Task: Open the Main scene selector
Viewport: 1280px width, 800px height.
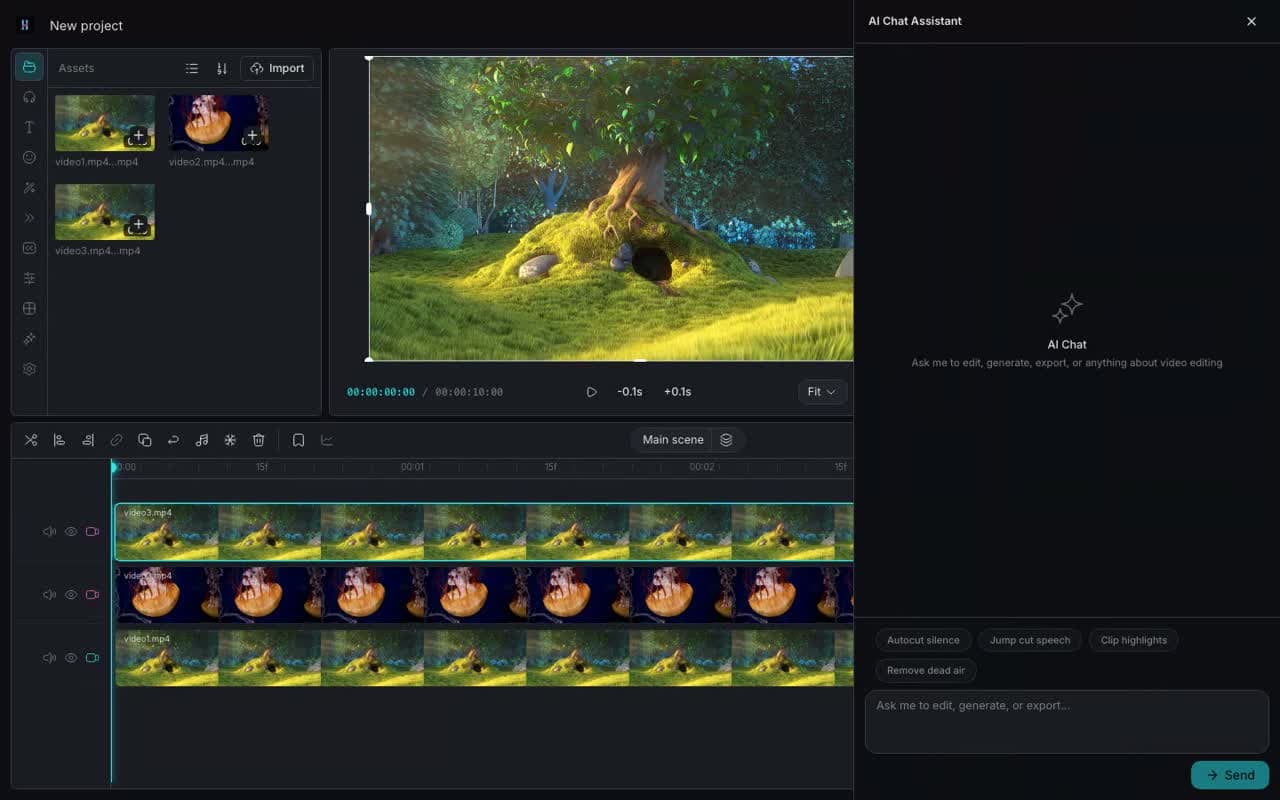Action: 673,440
